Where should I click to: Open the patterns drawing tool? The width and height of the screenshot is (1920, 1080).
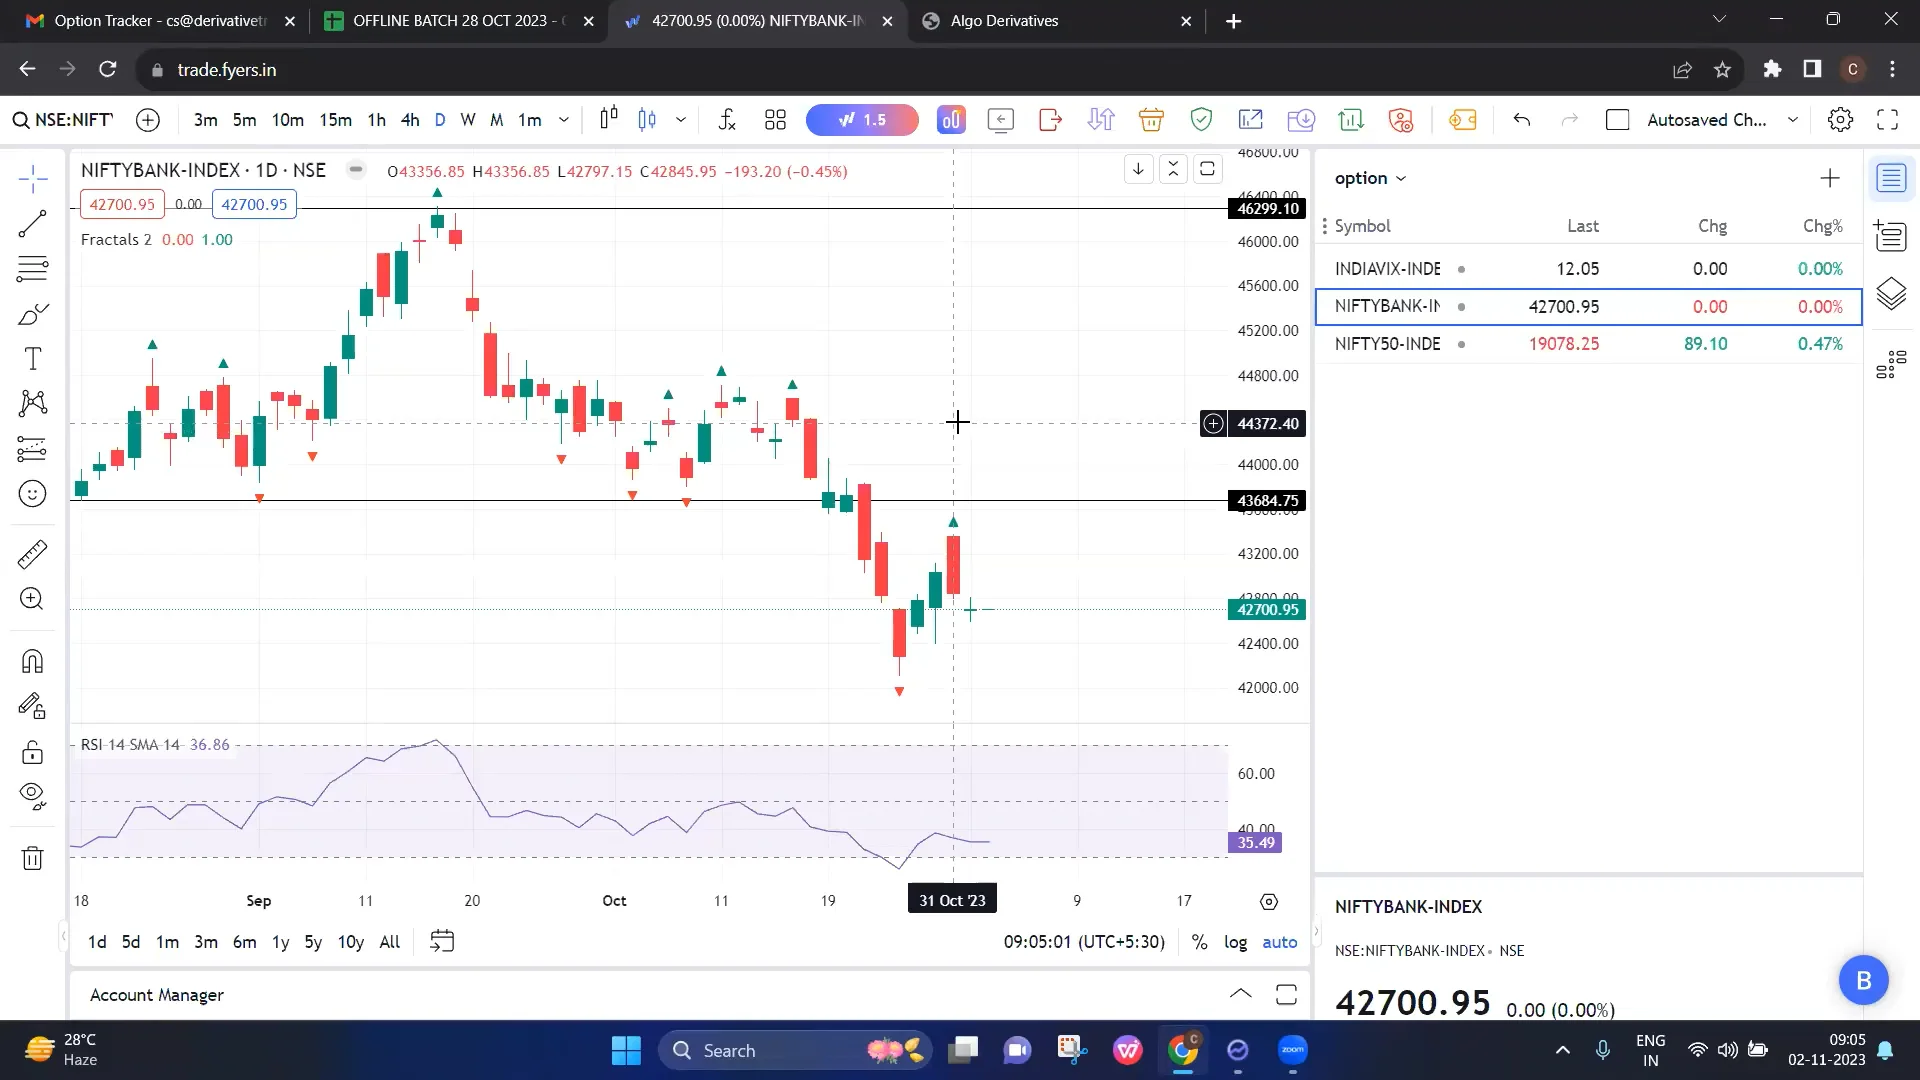(32, 404)
